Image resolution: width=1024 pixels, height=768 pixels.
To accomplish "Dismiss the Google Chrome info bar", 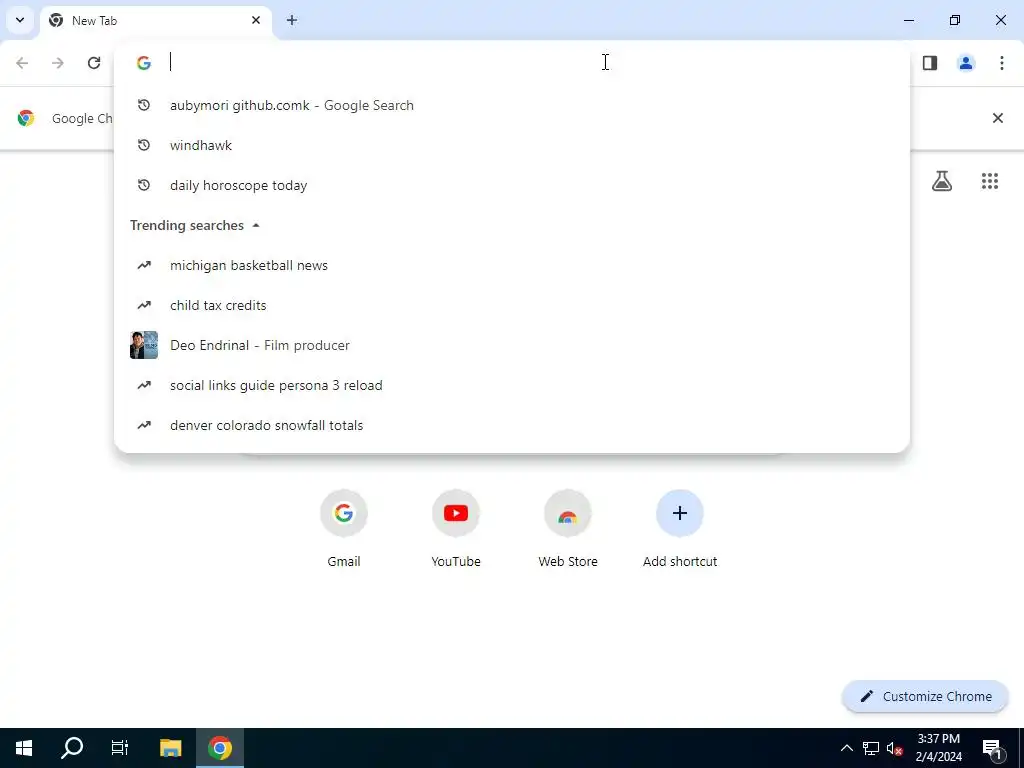I will click(998, 118).
